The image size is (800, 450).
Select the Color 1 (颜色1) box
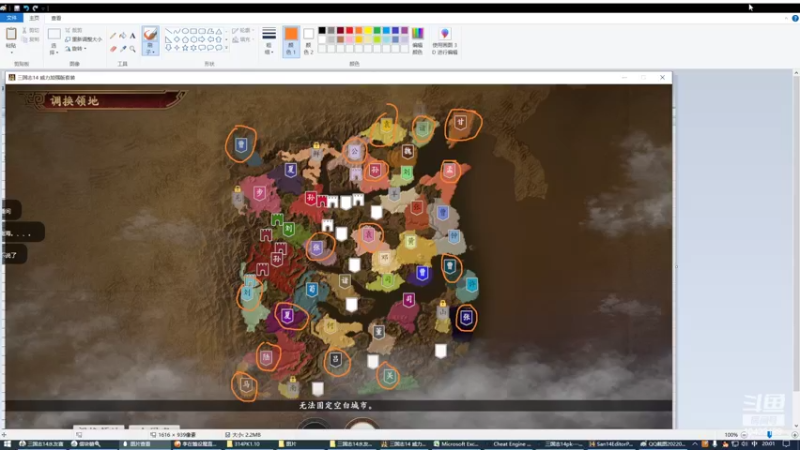coord(291,41)
